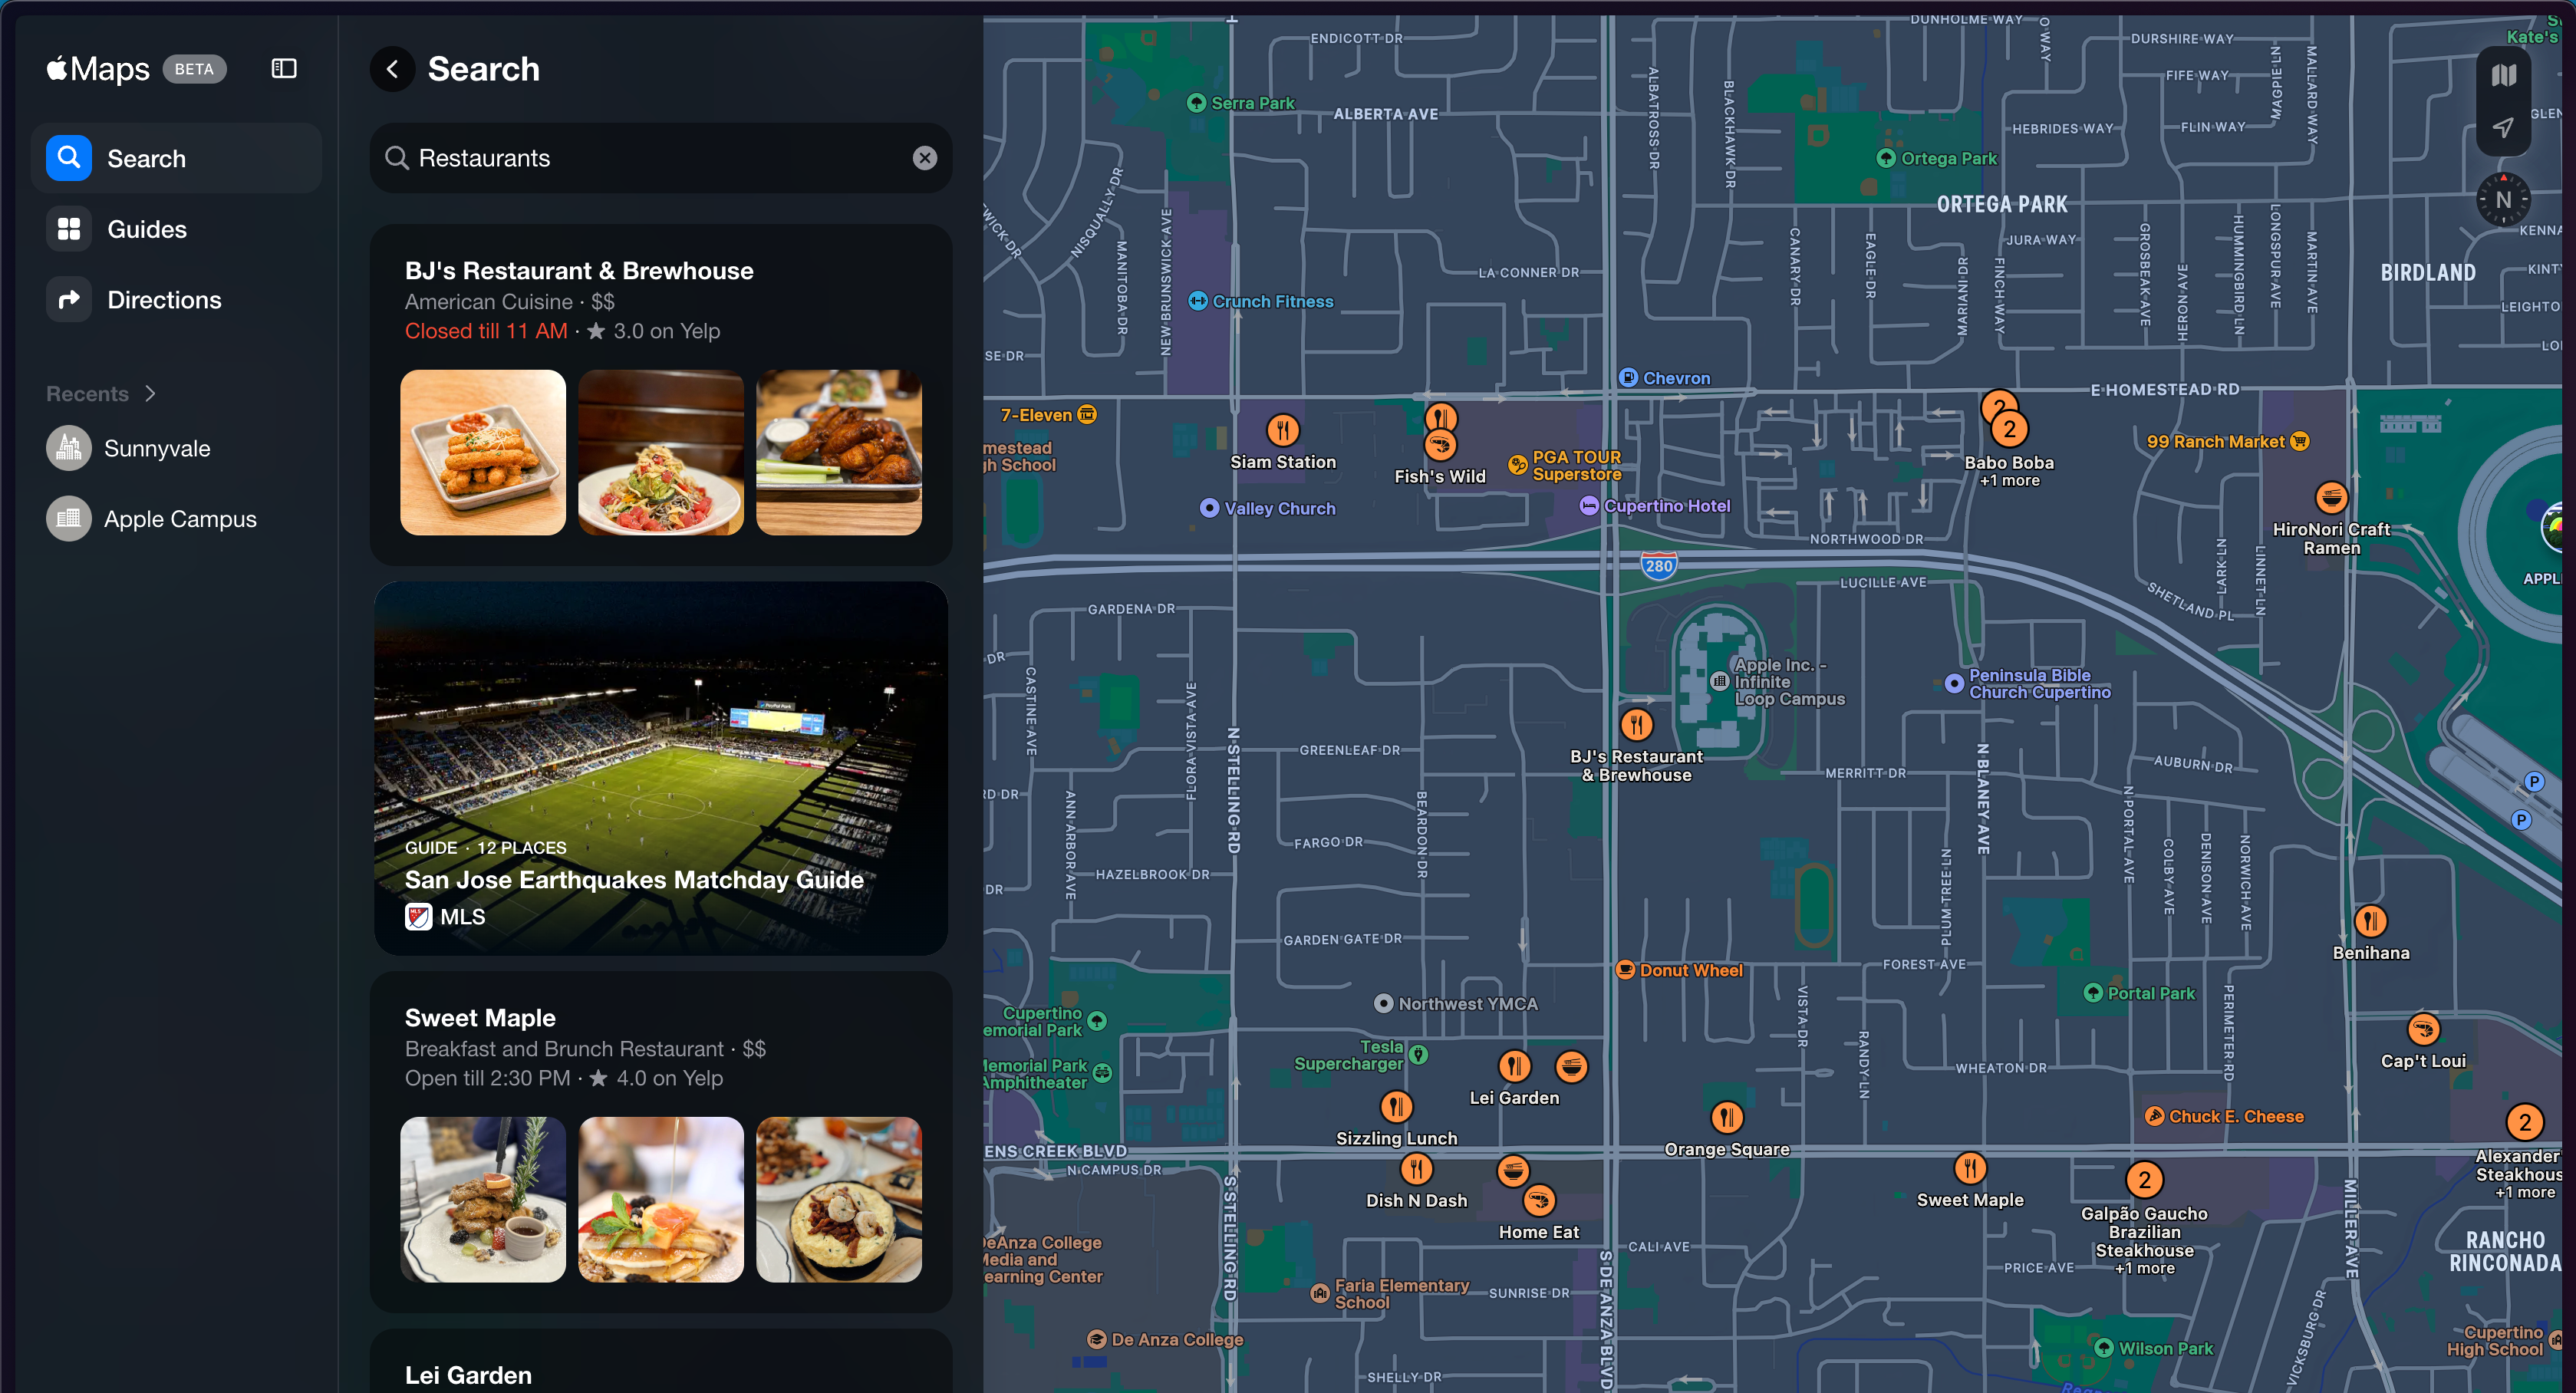Screen dimensions: 2576x1393
Task: Click the back arrow button
Action: click(x=391, y=68)
